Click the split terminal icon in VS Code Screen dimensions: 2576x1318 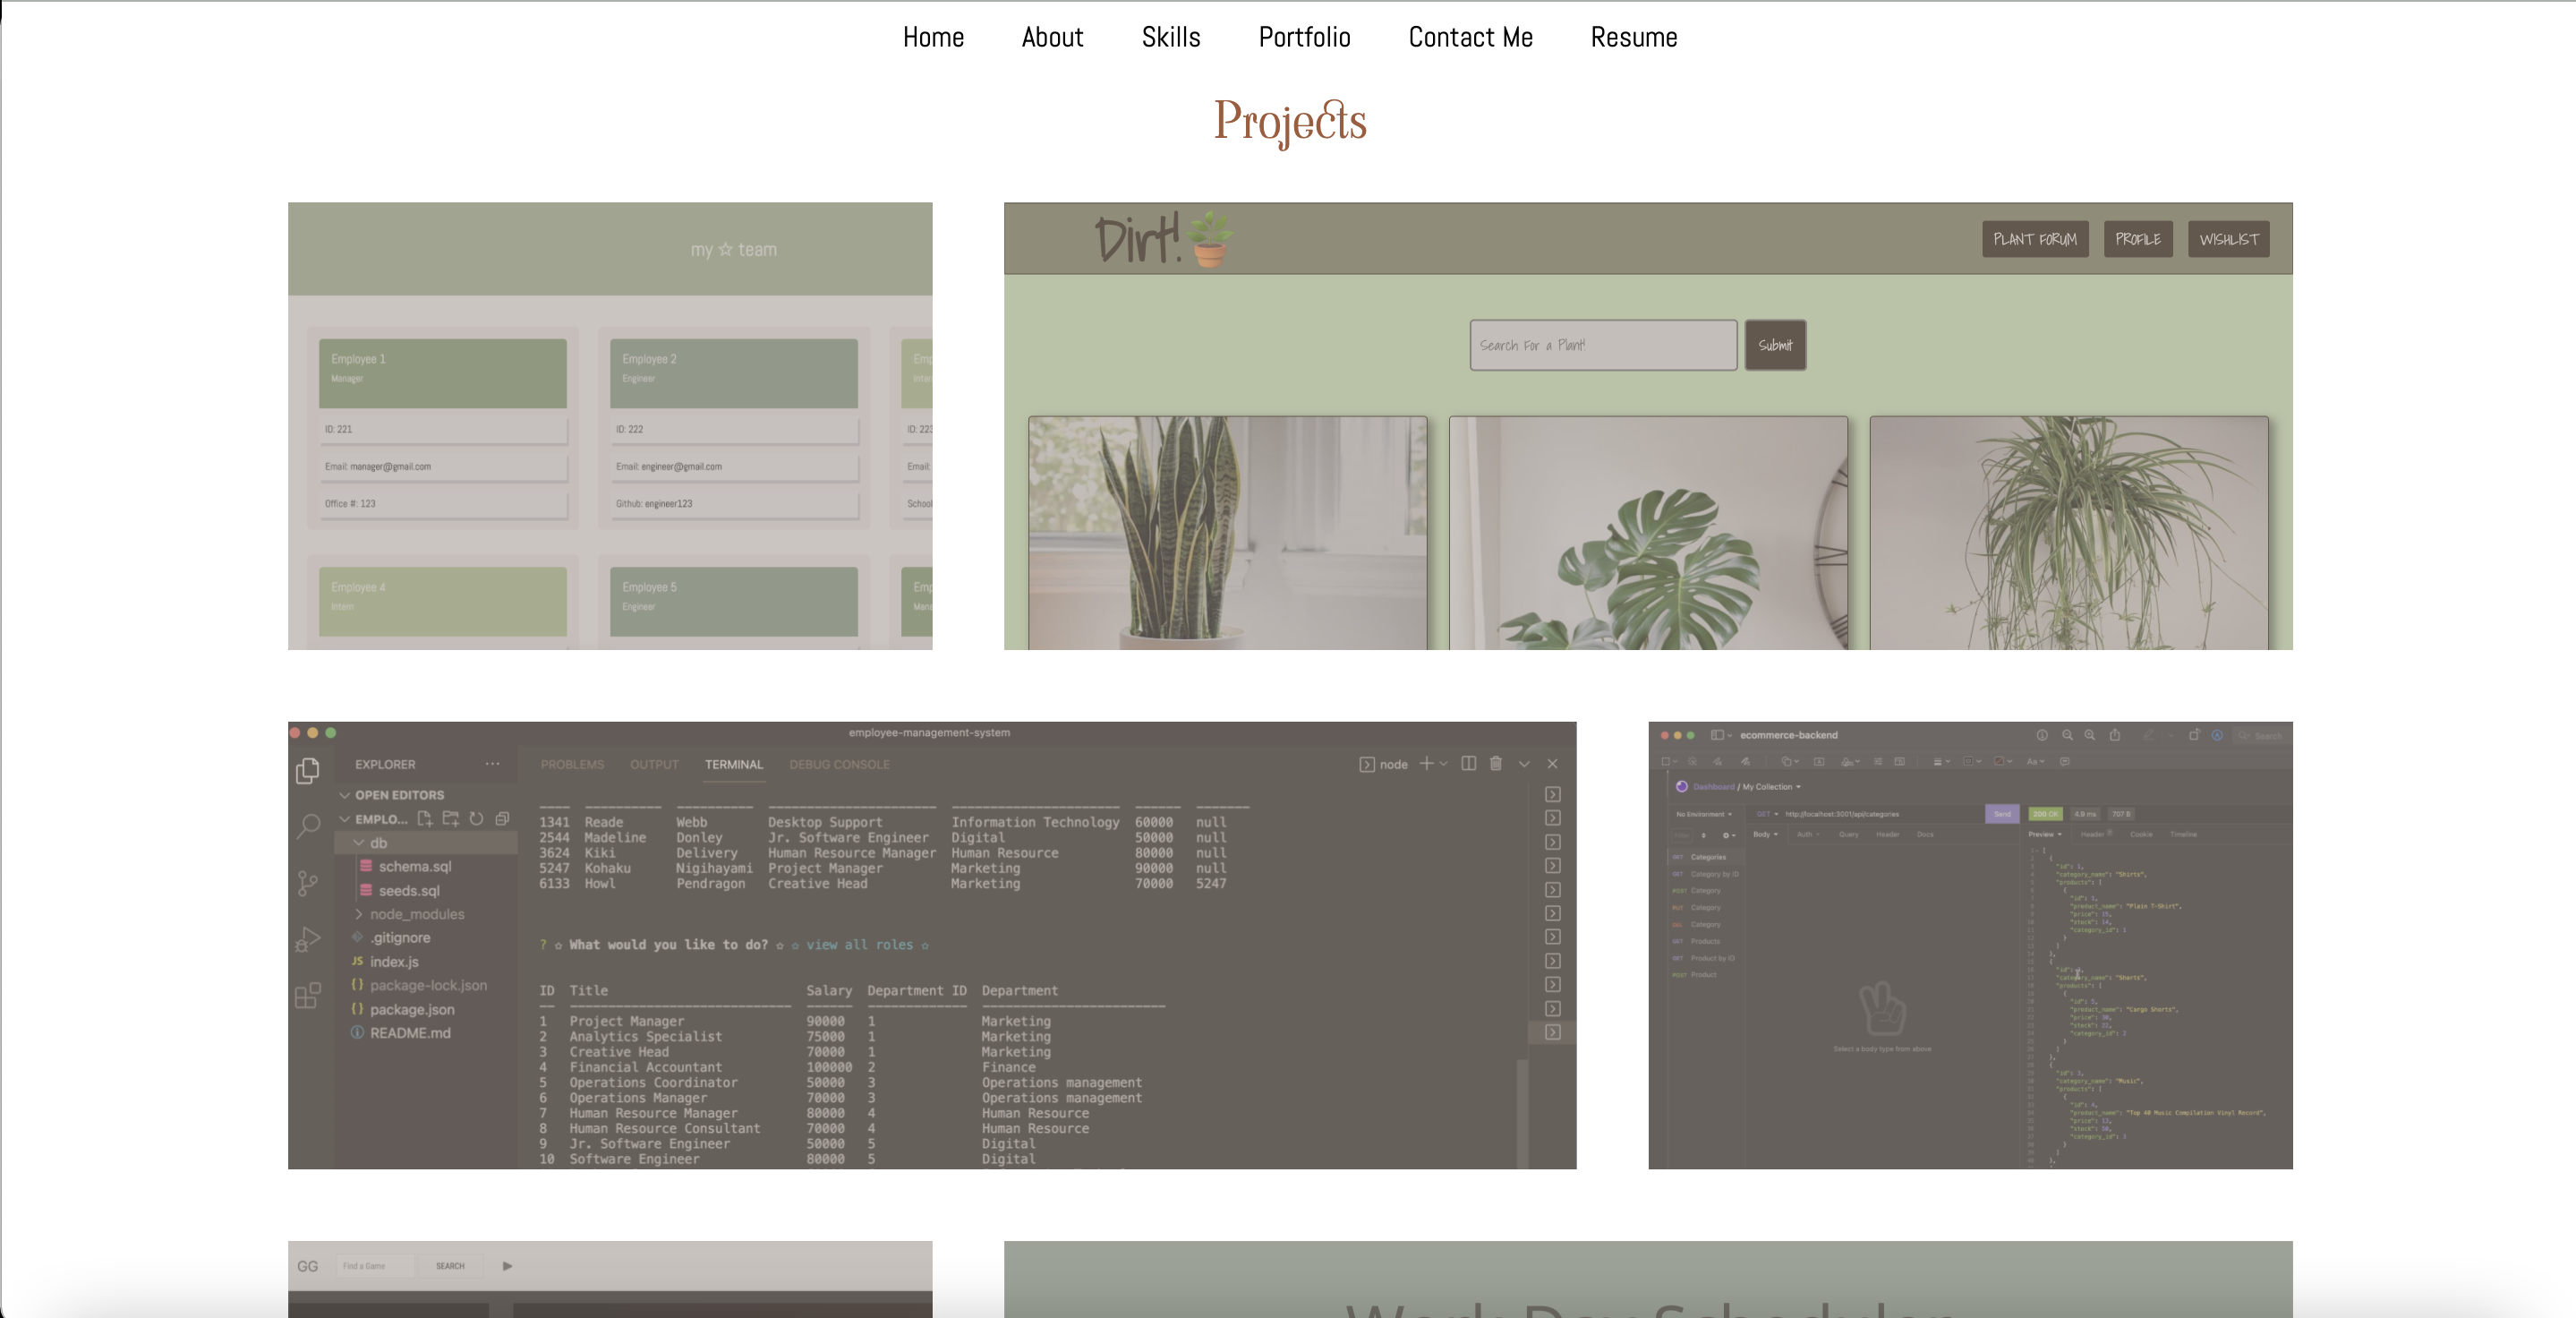[1468, 763]
